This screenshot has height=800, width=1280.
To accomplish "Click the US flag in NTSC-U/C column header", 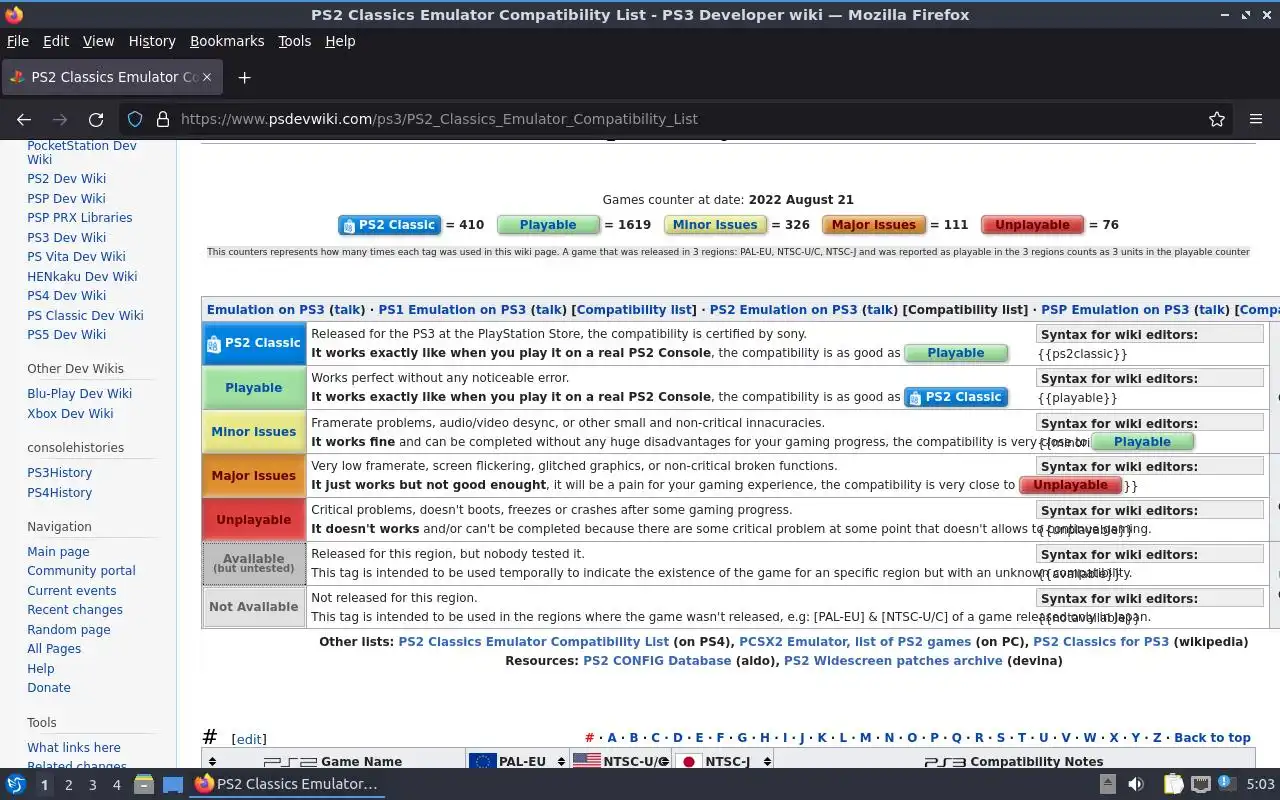I will click(587, 761).
